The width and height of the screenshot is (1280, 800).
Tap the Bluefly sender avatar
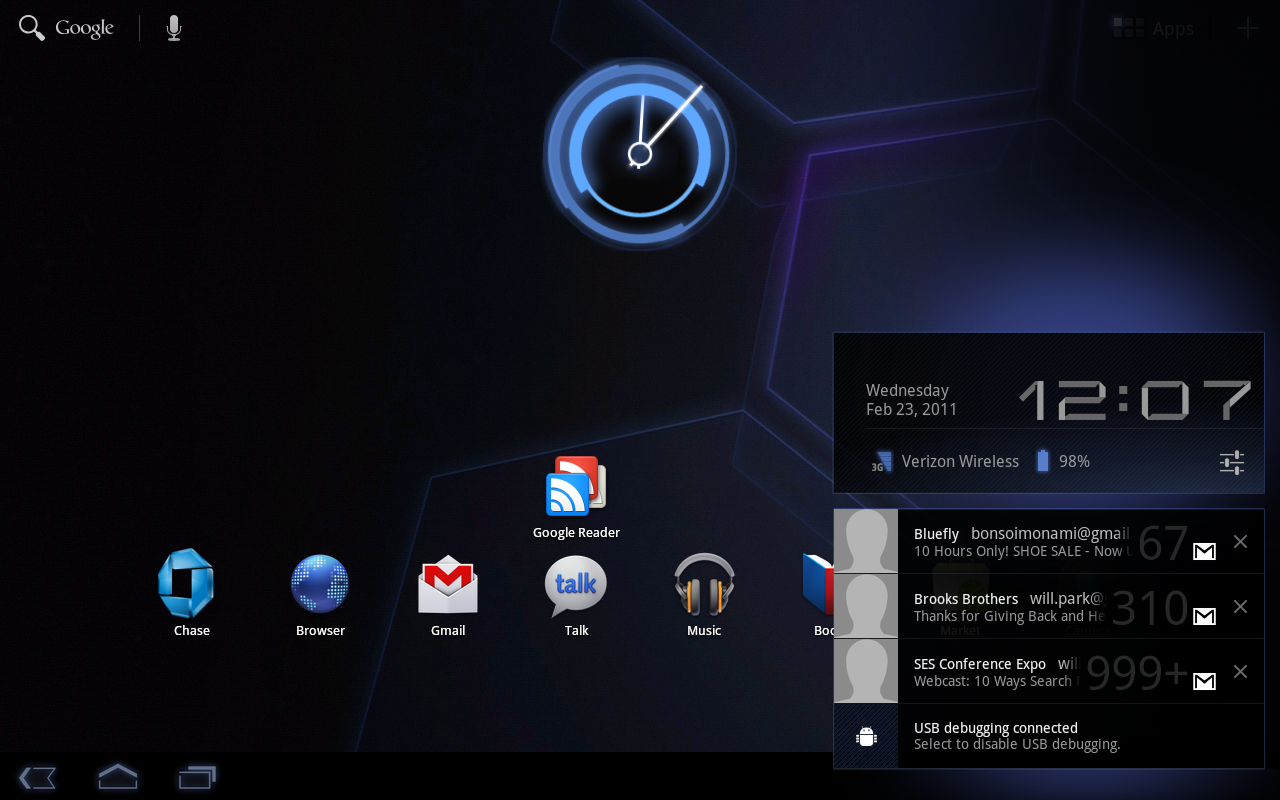tap(866, 541)
